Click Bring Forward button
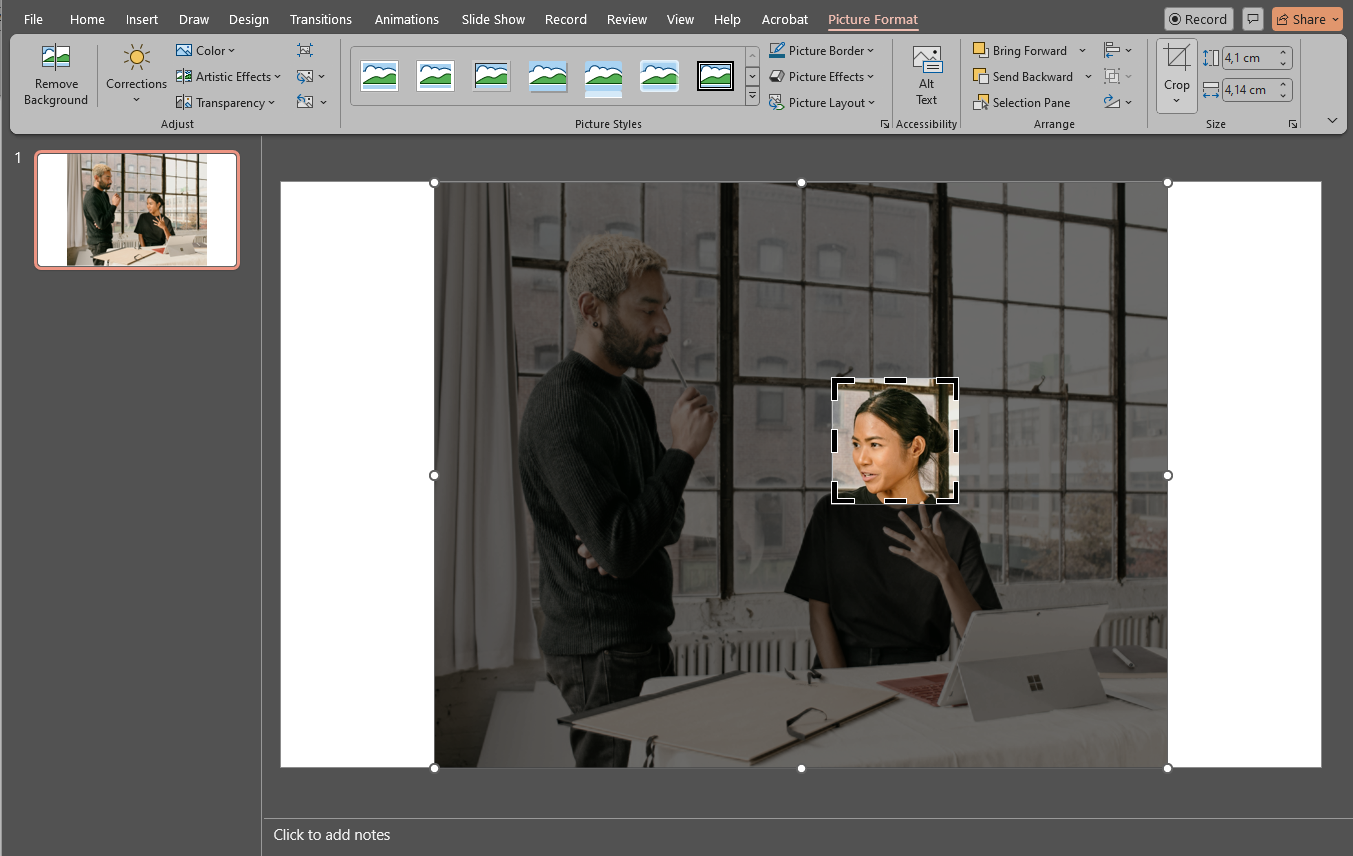This screenshot has height=856, width=1353. pos(1020,50)
